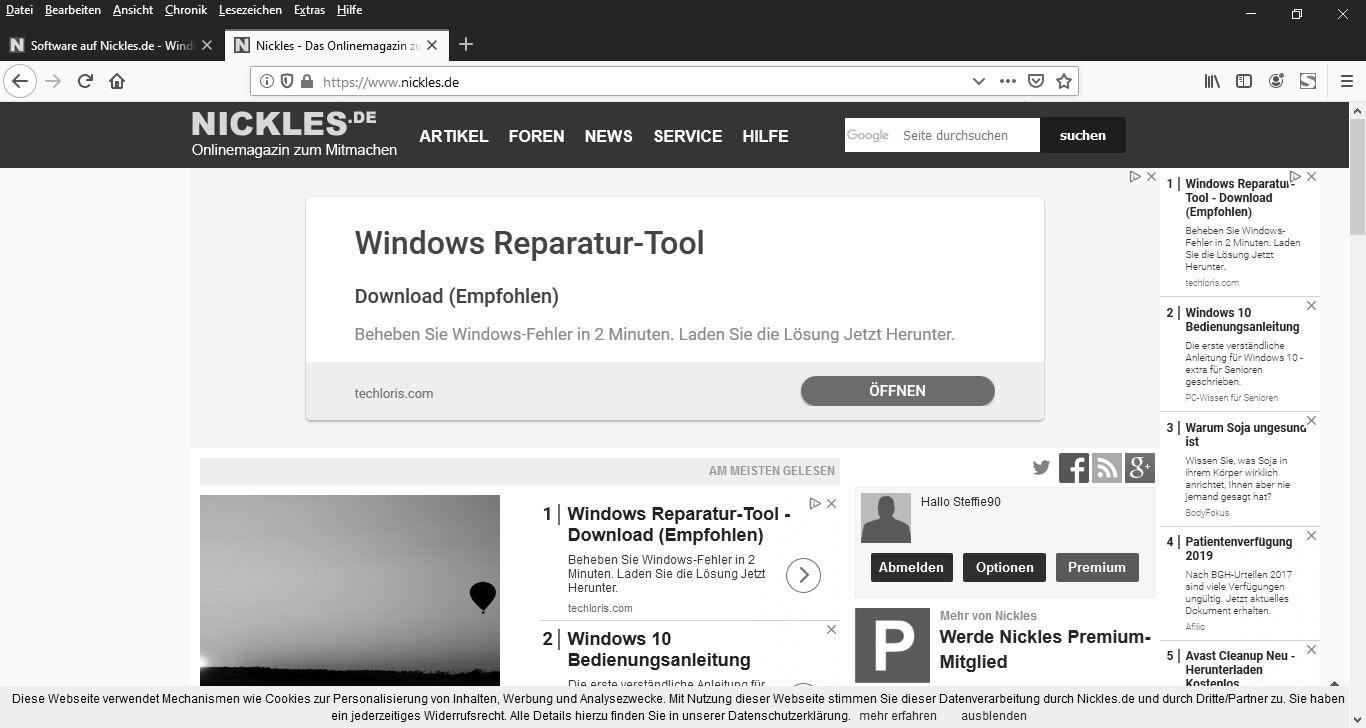Viewport: 1366px width, 728px height.
Task: Open the Datei menu
Action: 19,10
